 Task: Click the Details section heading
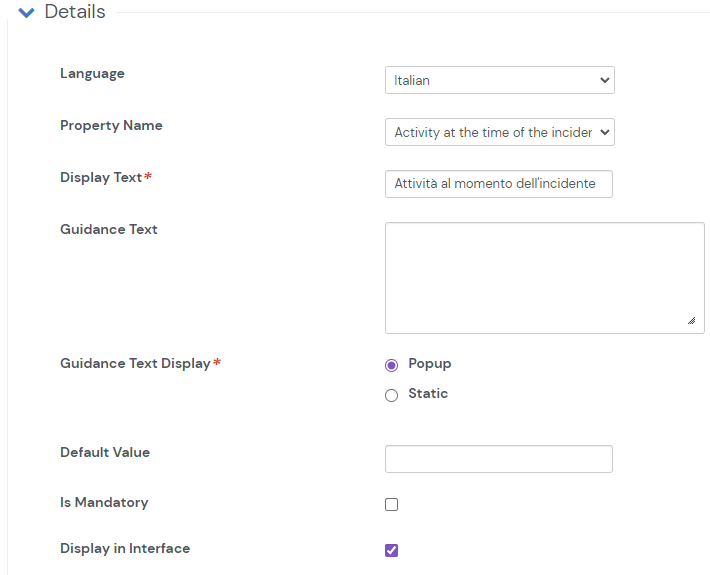[x=75, y=12]
